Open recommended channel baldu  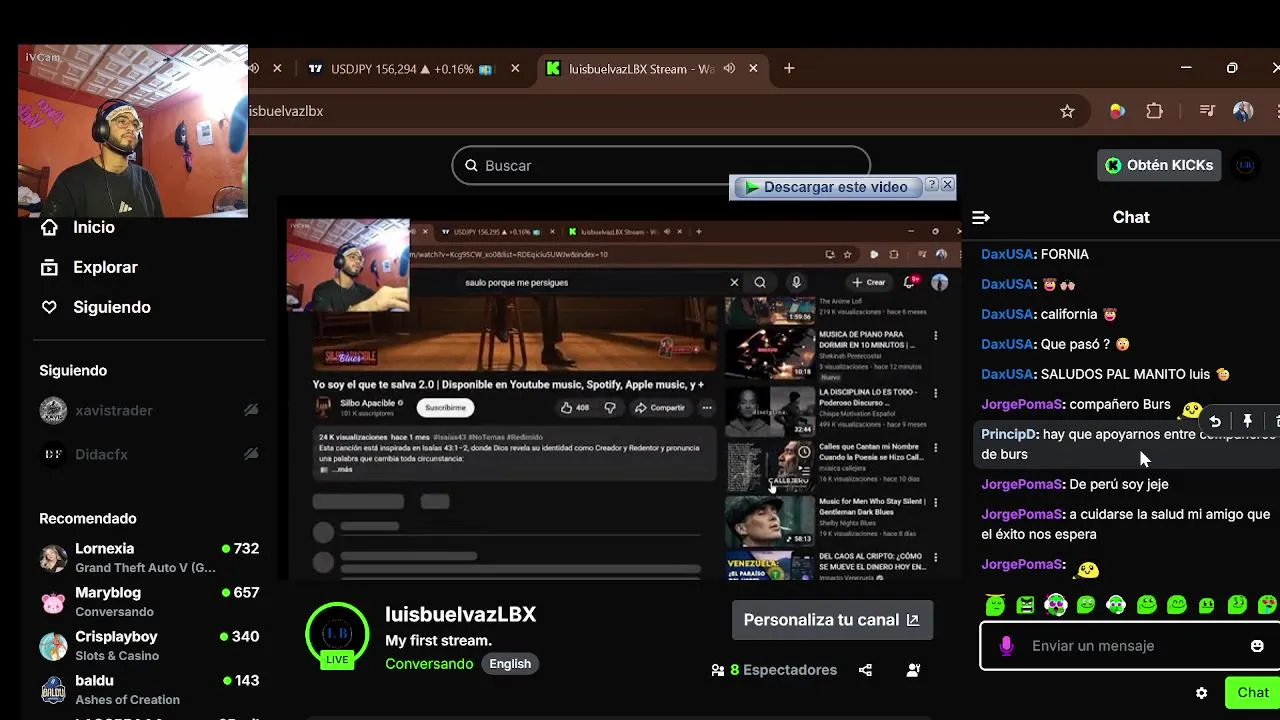click(x=150, y=689)
